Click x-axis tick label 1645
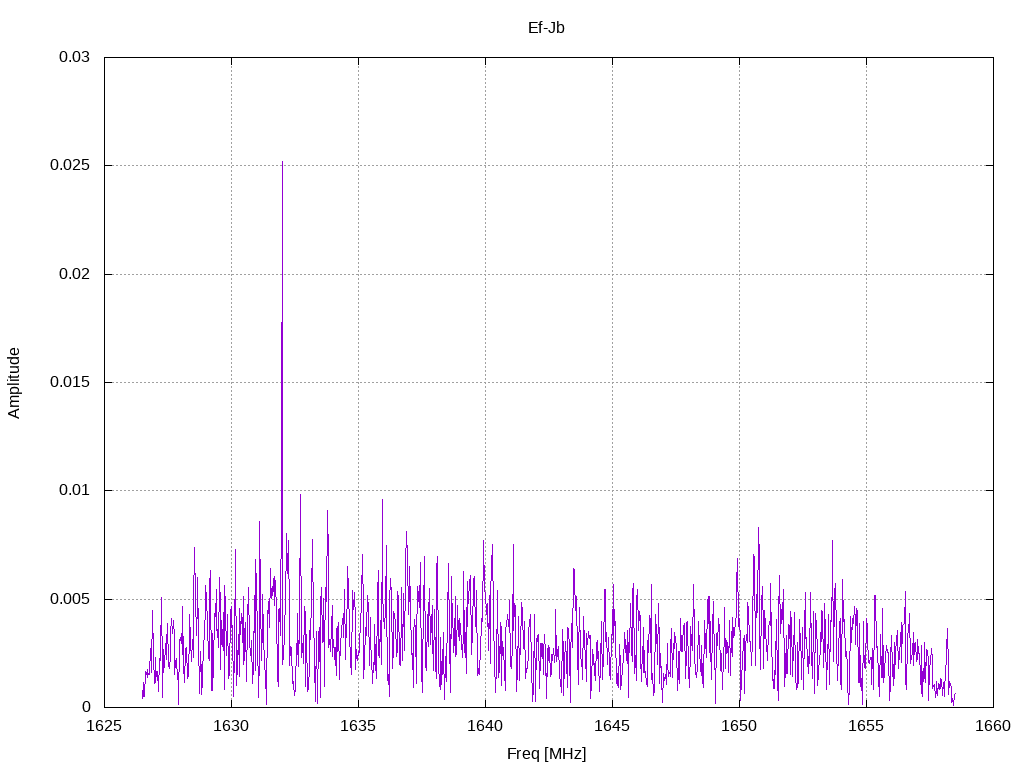This screenshot has height=768, width=1024. point(613,726)
